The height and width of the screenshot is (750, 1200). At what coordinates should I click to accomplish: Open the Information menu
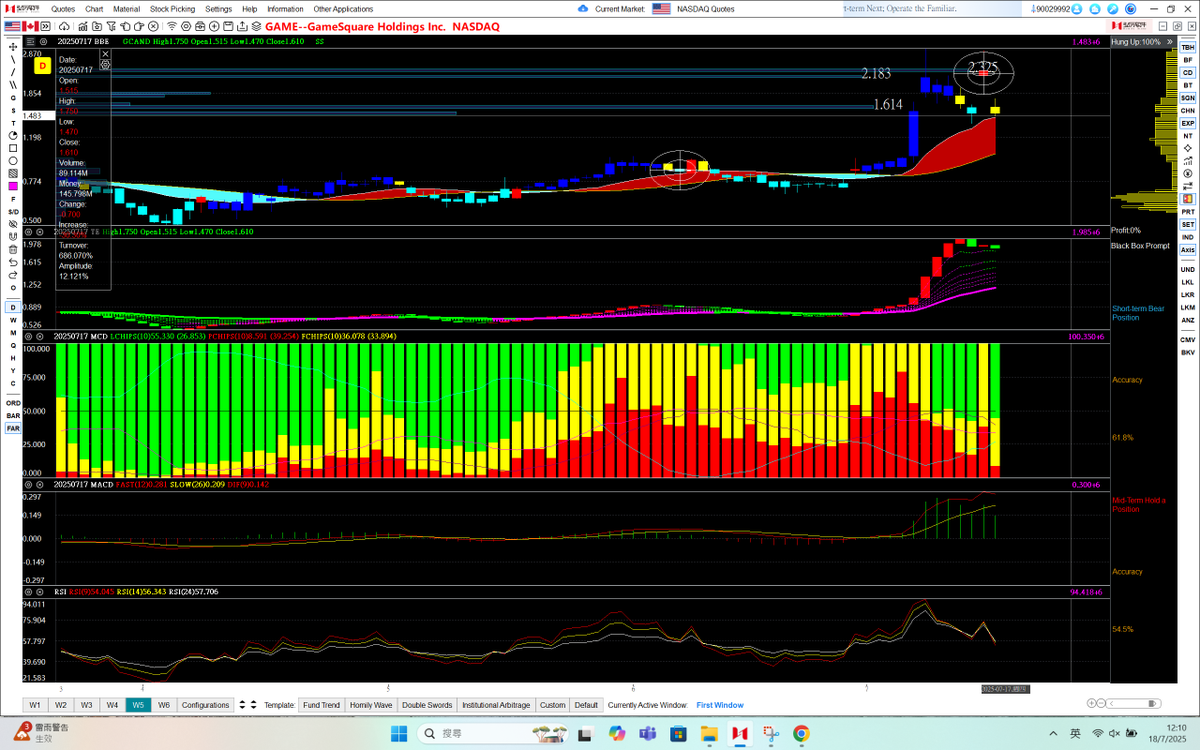click(285, 8)
